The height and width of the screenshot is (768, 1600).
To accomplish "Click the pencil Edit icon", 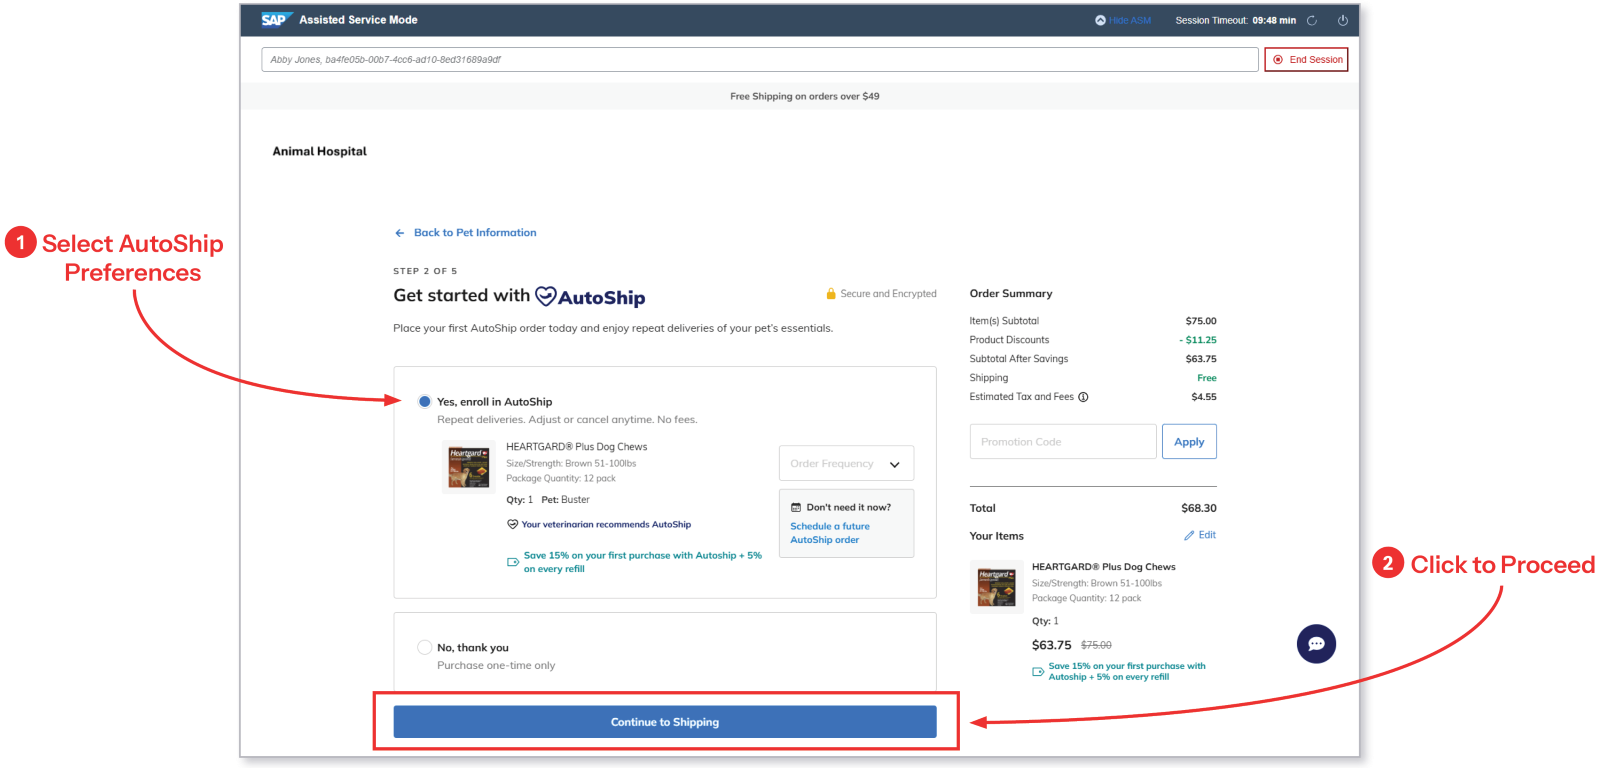I will click(x=1189, y=535).
